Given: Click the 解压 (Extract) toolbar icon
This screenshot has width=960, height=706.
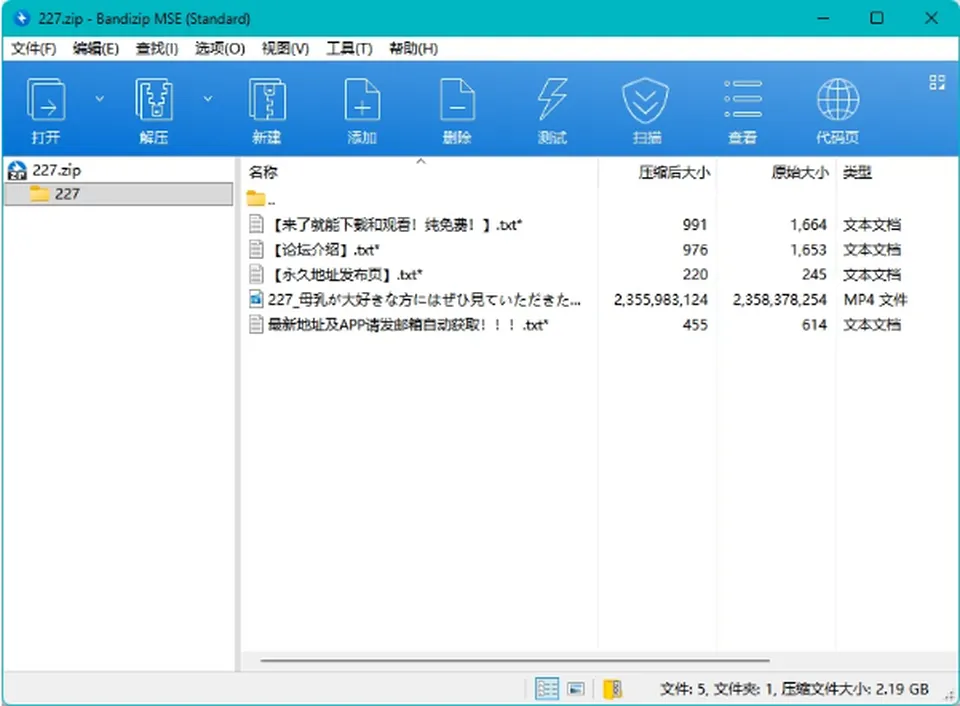Looking at the screenshot, I should [x=154, y=109].
